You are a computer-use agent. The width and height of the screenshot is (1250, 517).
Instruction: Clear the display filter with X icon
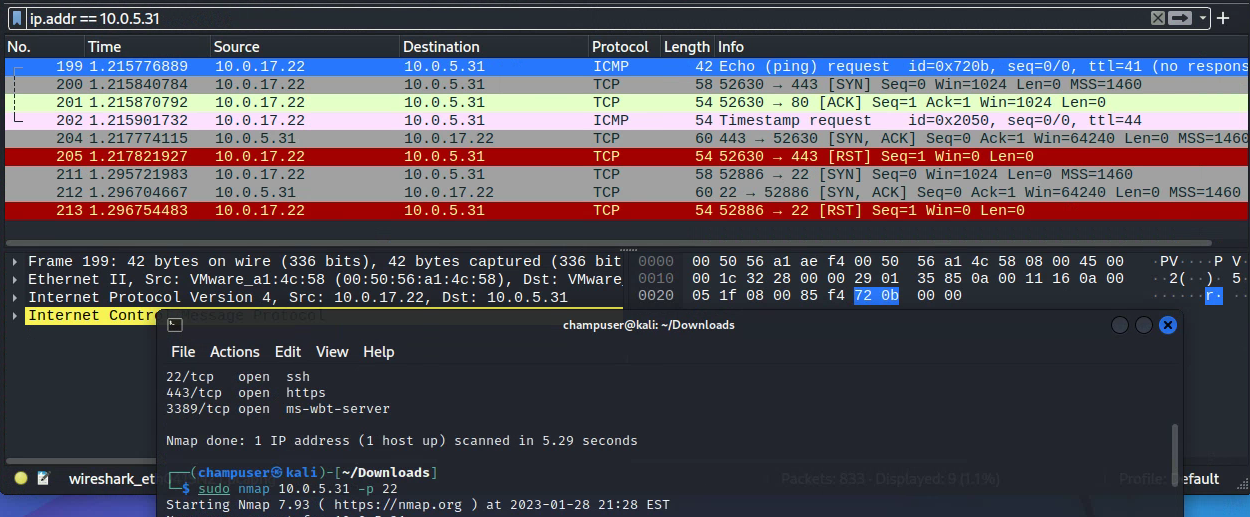(1157, 18)
